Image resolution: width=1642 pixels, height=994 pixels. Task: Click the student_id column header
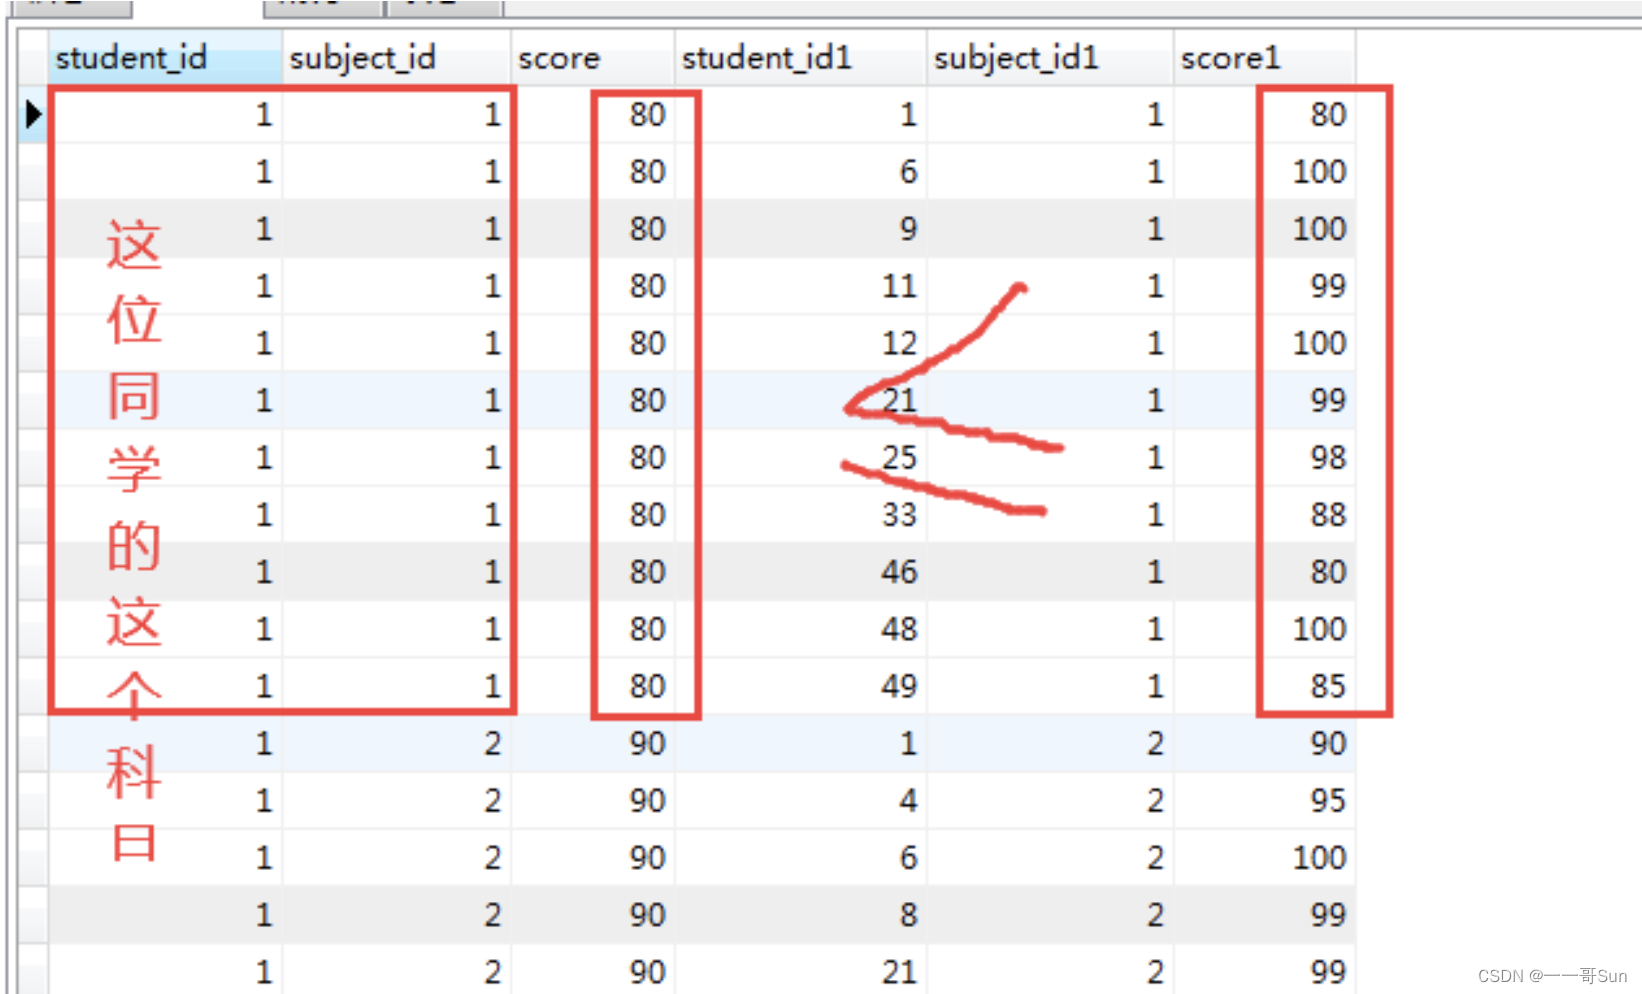tap(165, 58)
